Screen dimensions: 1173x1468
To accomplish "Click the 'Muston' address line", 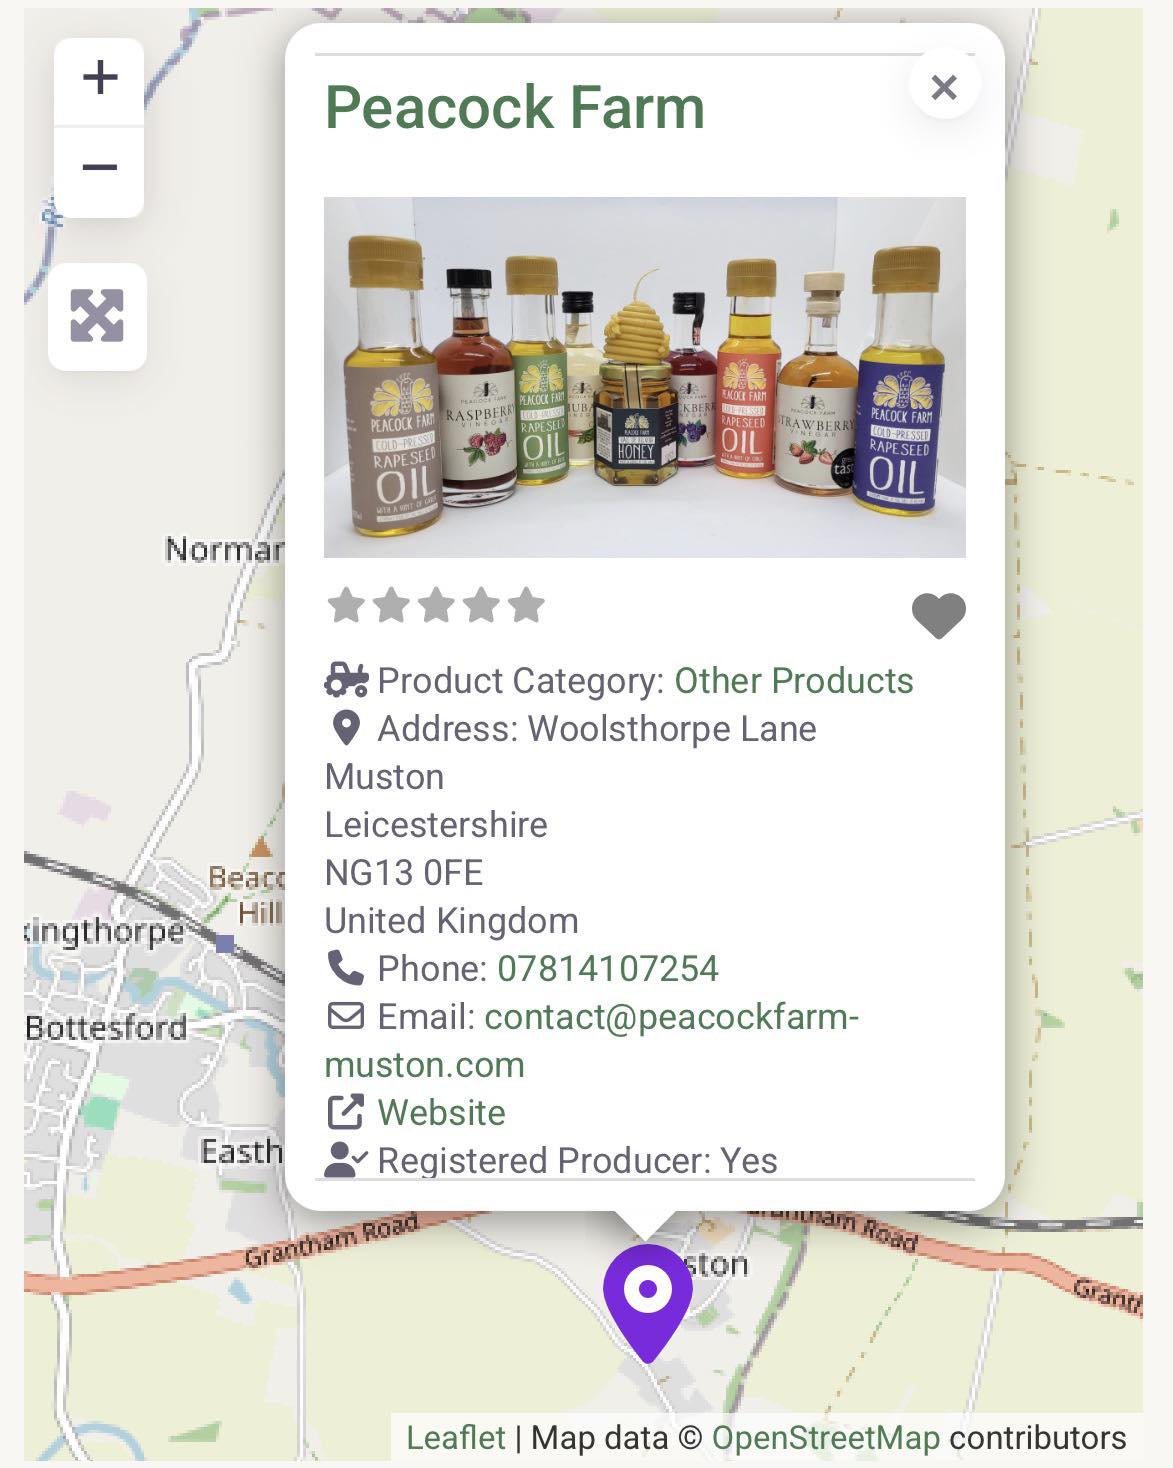I will pyautogui.click(x=384, y=777).
